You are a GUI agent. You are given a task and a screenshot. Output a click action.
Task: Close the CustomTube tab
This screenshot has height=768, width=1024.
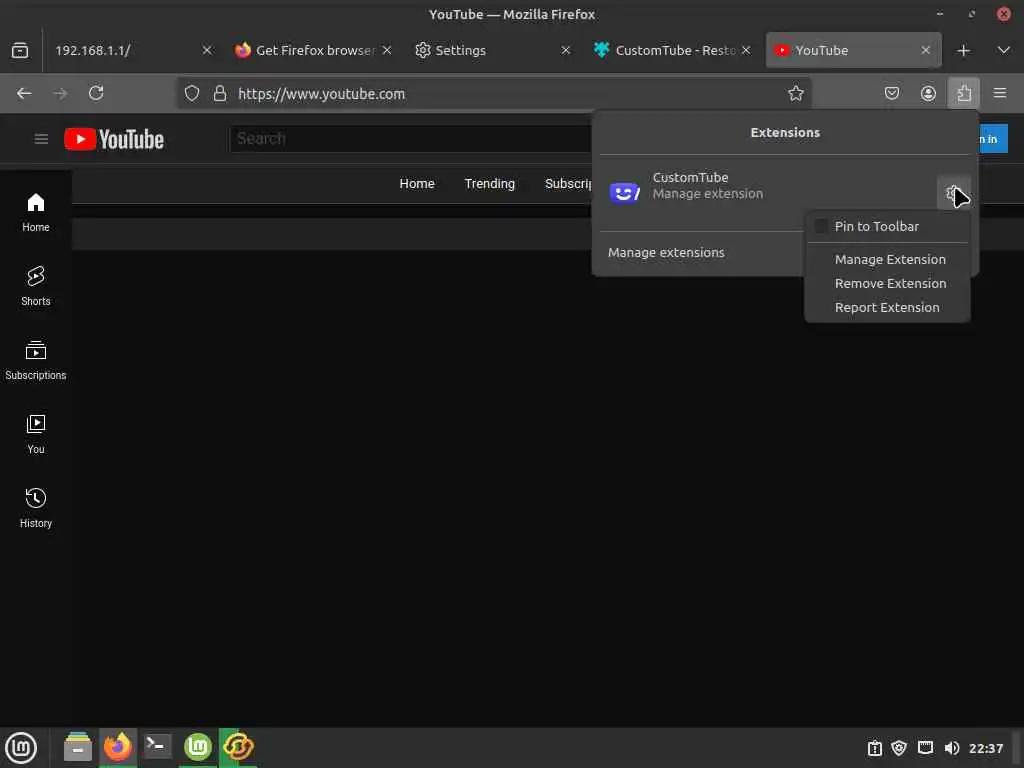tap(746, 50)
